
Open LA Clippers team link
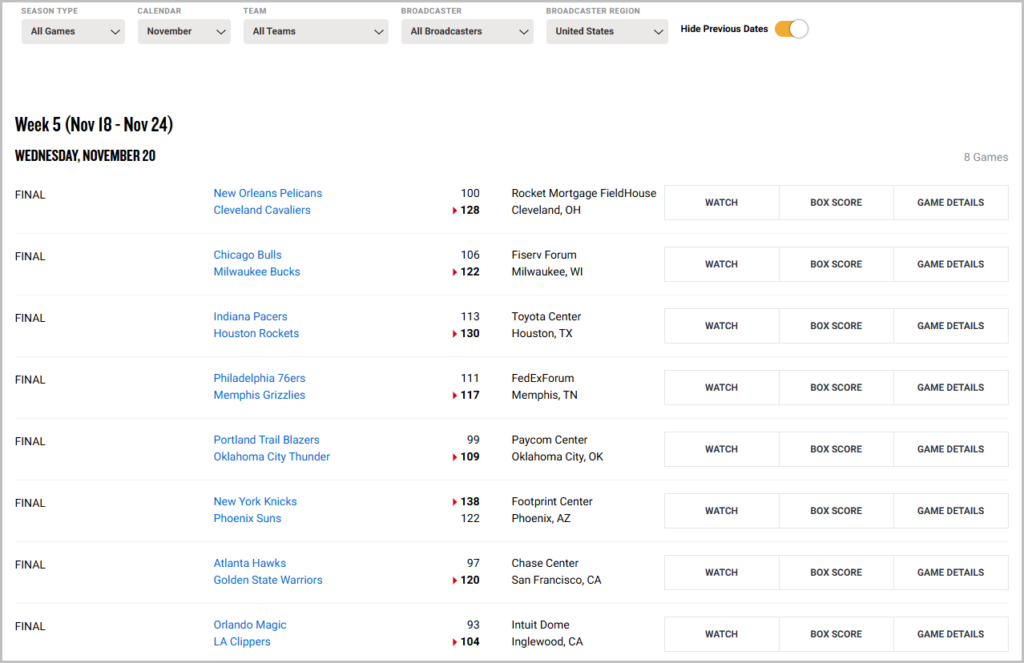point(242,642)
